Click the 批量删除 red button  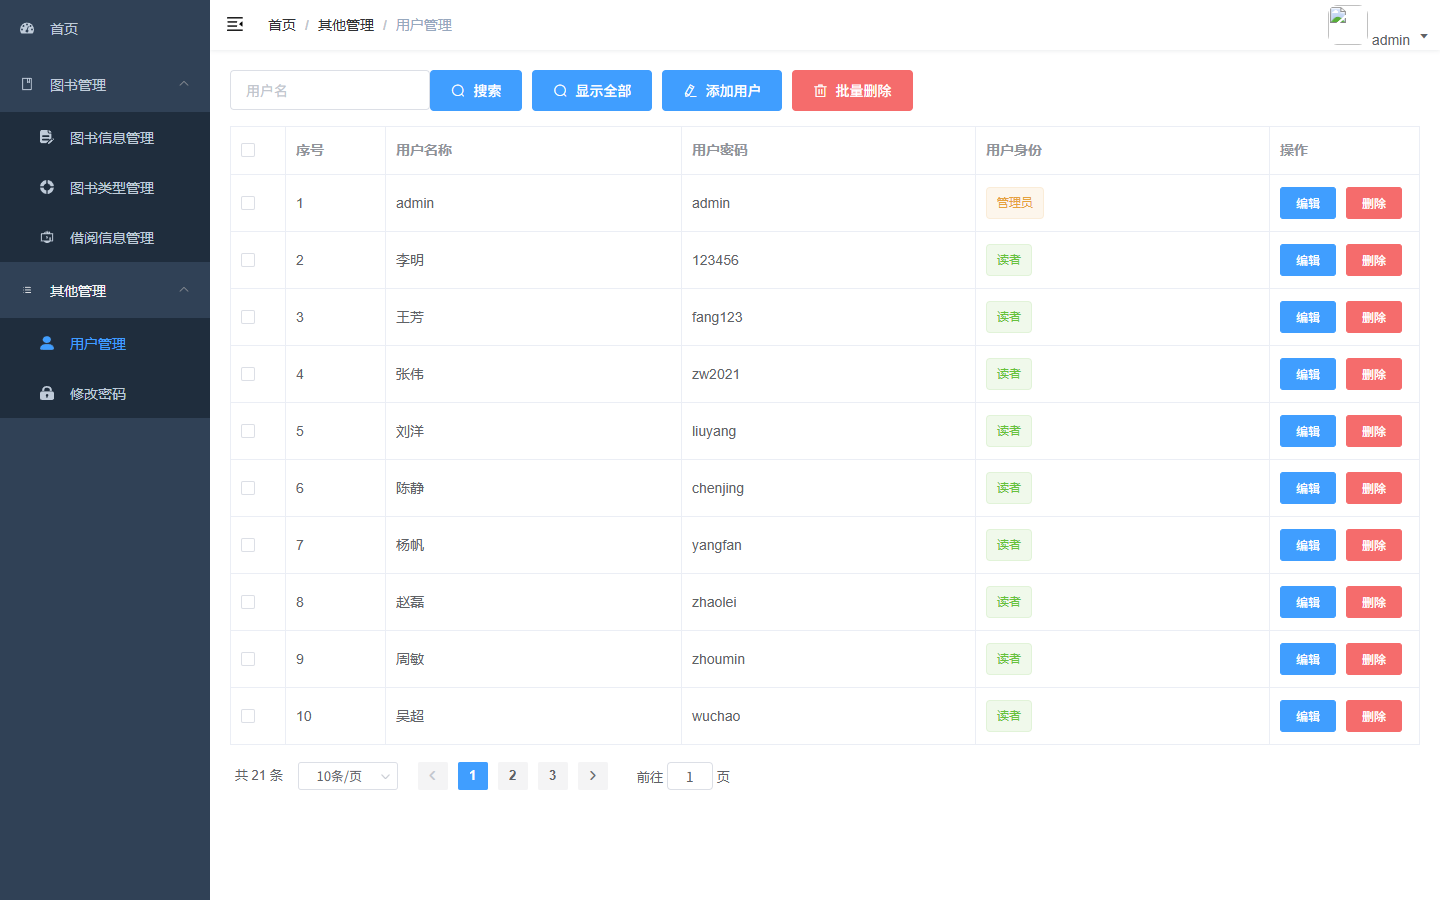(x=852, y=90)
